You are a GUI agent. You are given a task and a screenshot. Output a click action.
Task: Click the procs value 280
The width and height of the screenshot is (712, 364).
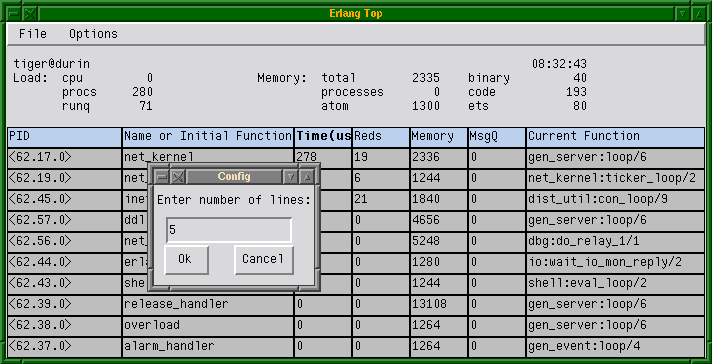point(143,92)
